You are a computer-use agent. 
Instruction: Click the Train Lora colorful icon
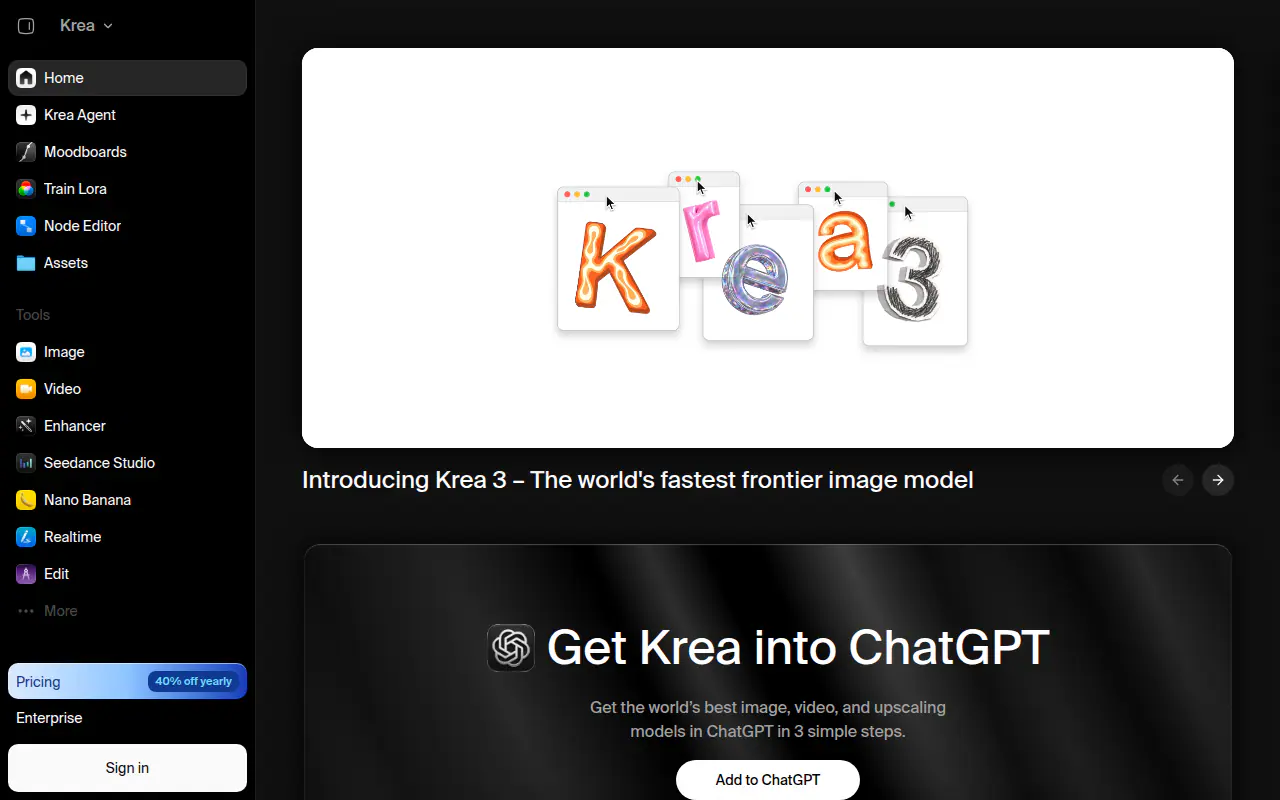click(x=26, y=189)
